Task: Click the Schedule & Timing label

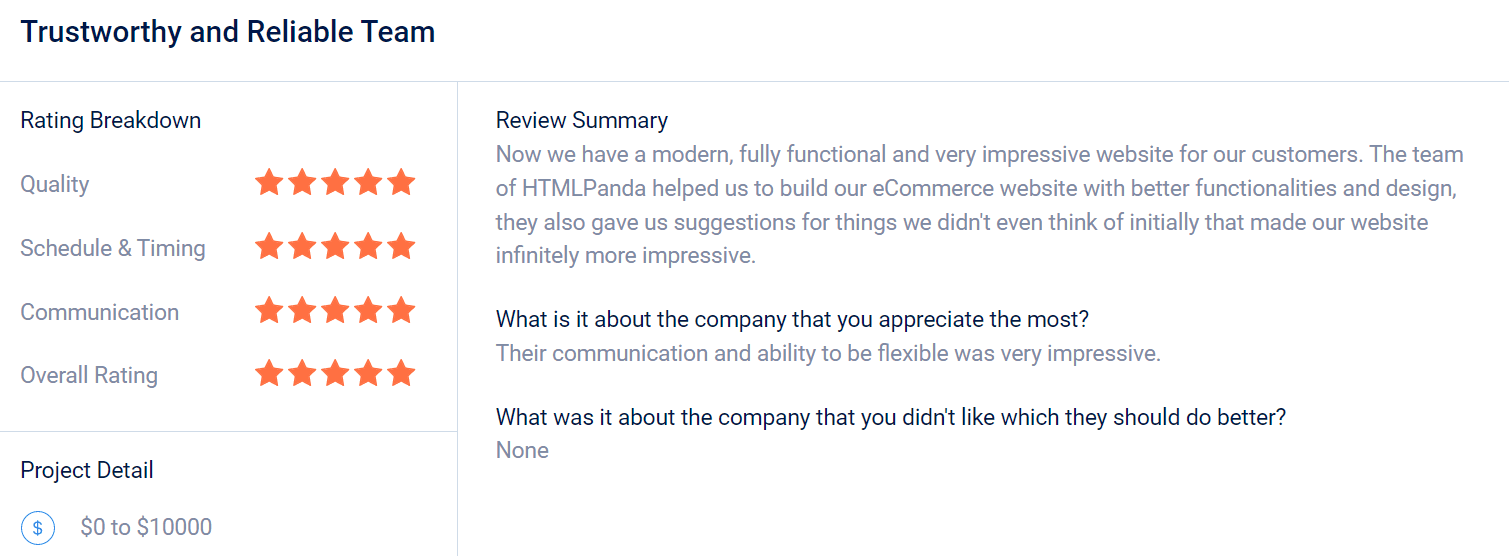Action: (x=113, y=248)
